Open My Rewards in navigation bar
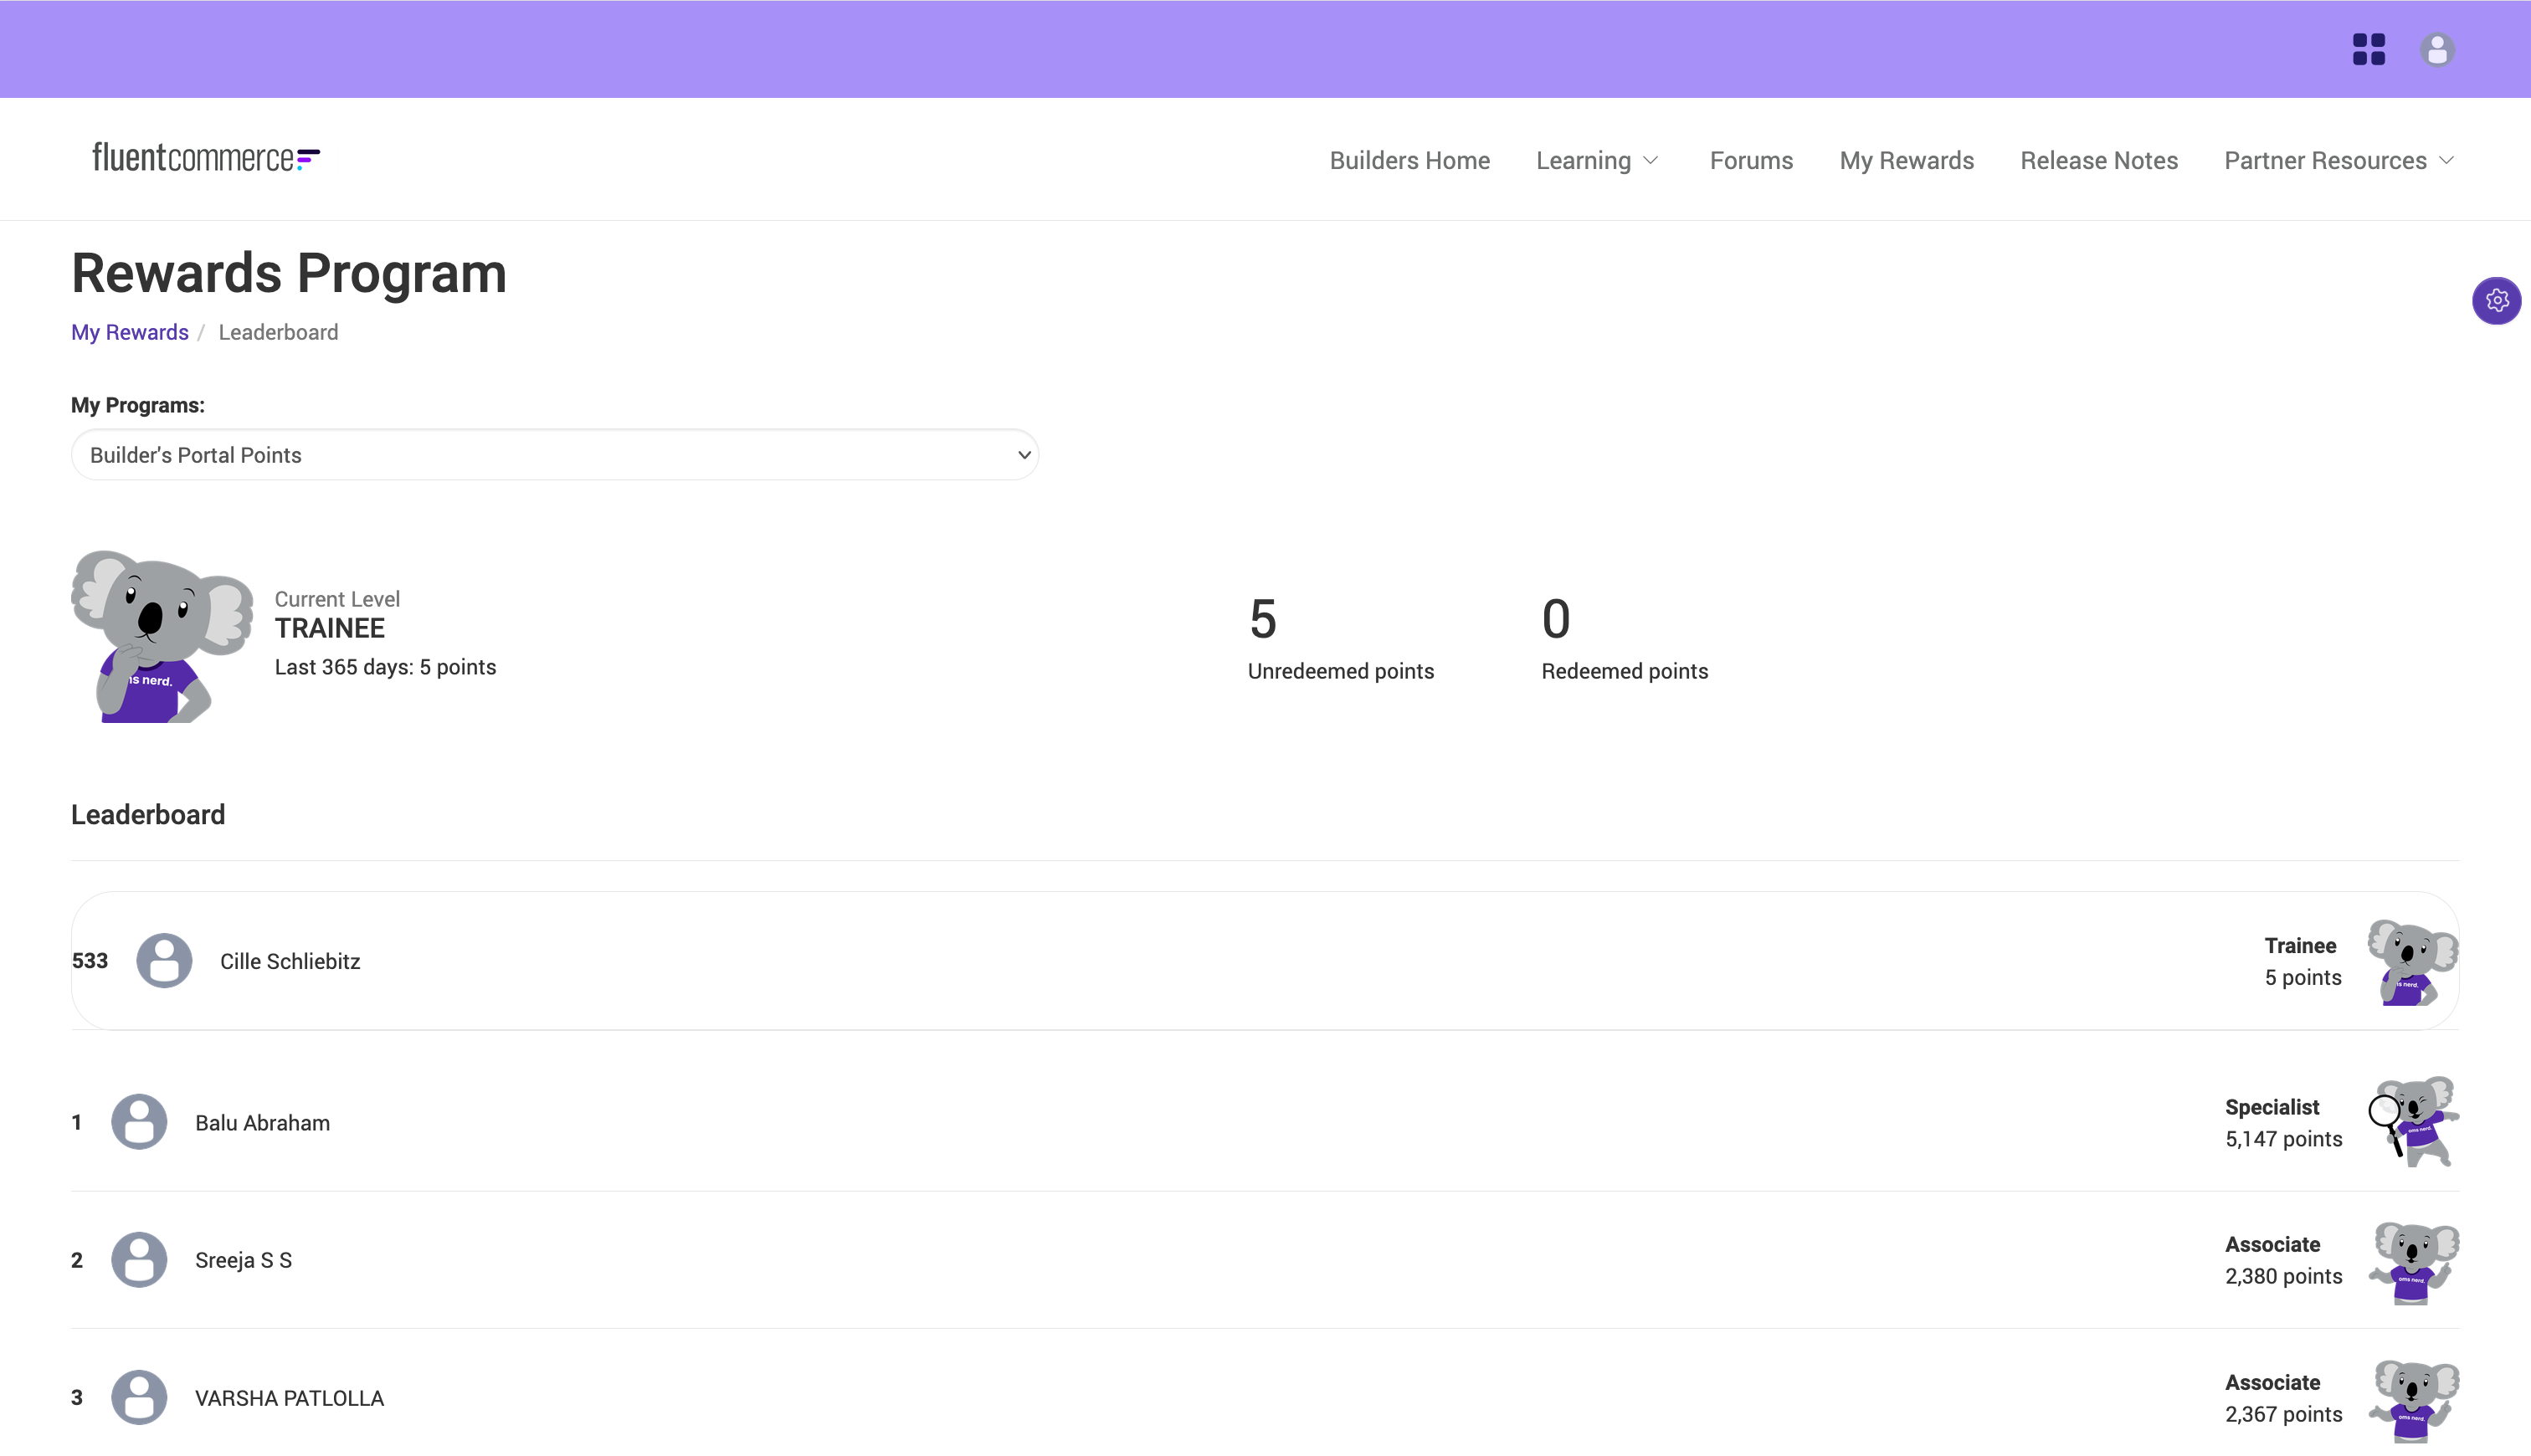This screenshot has width=2531, height=1456. click(1906, 160)
